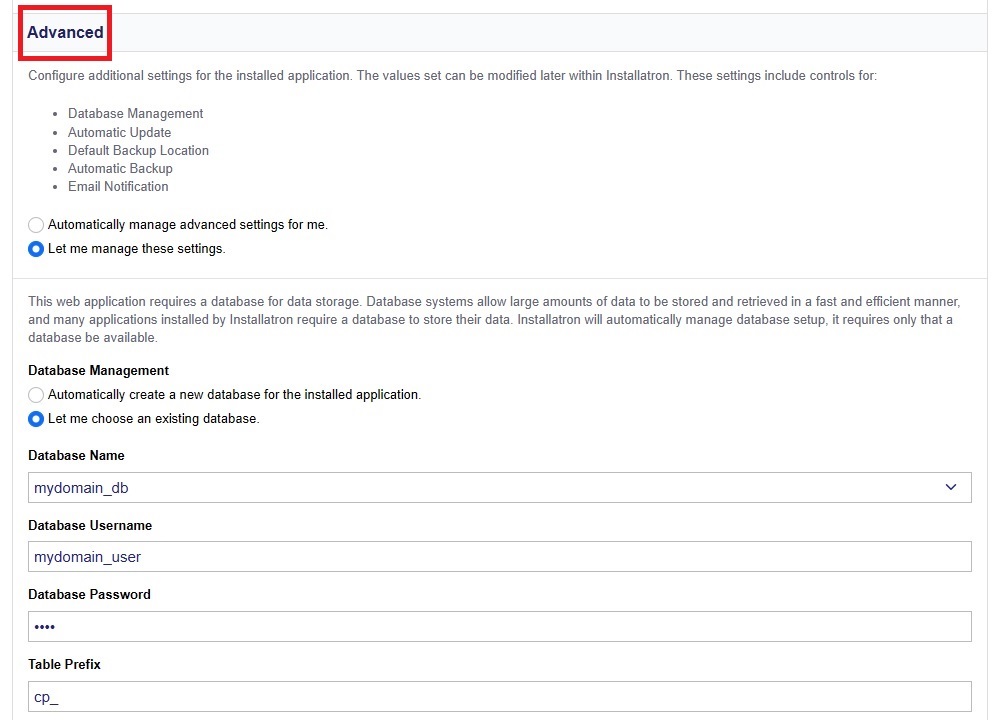Viewport: 1000px width, 720px height.
Task: Select the "Let me manage these settings" option
Action: (x=36, y=248)
